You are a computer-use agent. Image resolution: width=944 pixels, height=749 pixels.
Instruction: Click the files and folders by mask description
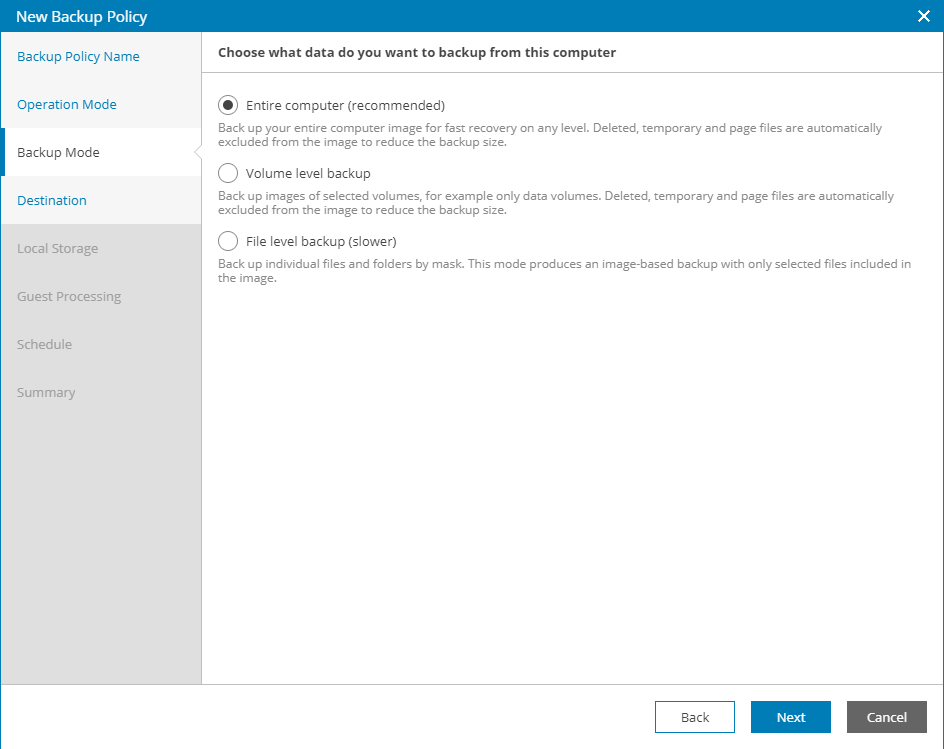[565, 271]
